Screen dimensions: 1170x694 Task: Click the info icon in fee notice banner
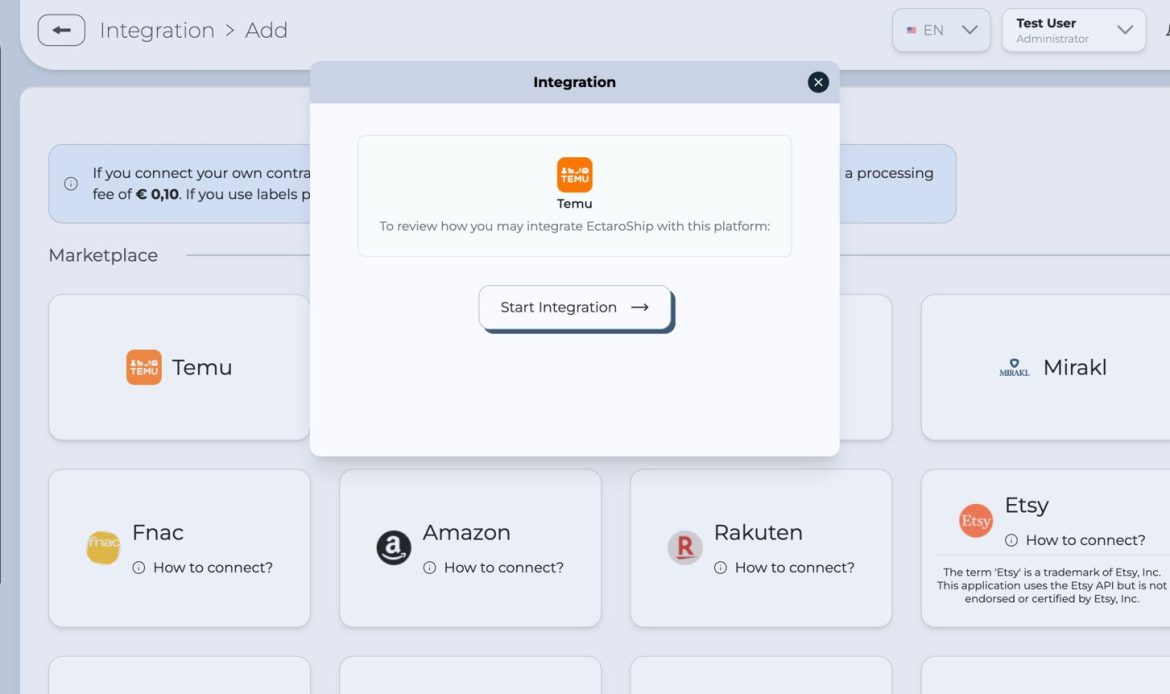click(71, 183)
